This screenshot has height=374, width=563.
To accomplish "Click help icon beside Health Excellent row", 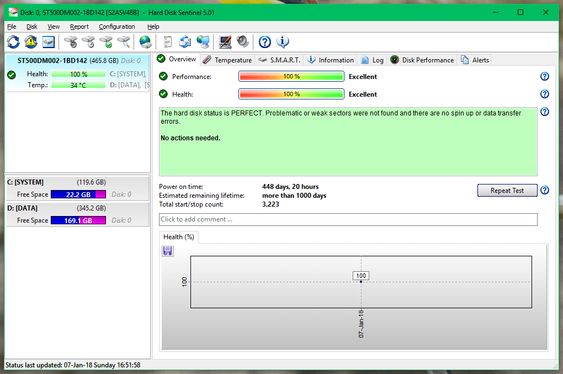I will click(545, 94).
